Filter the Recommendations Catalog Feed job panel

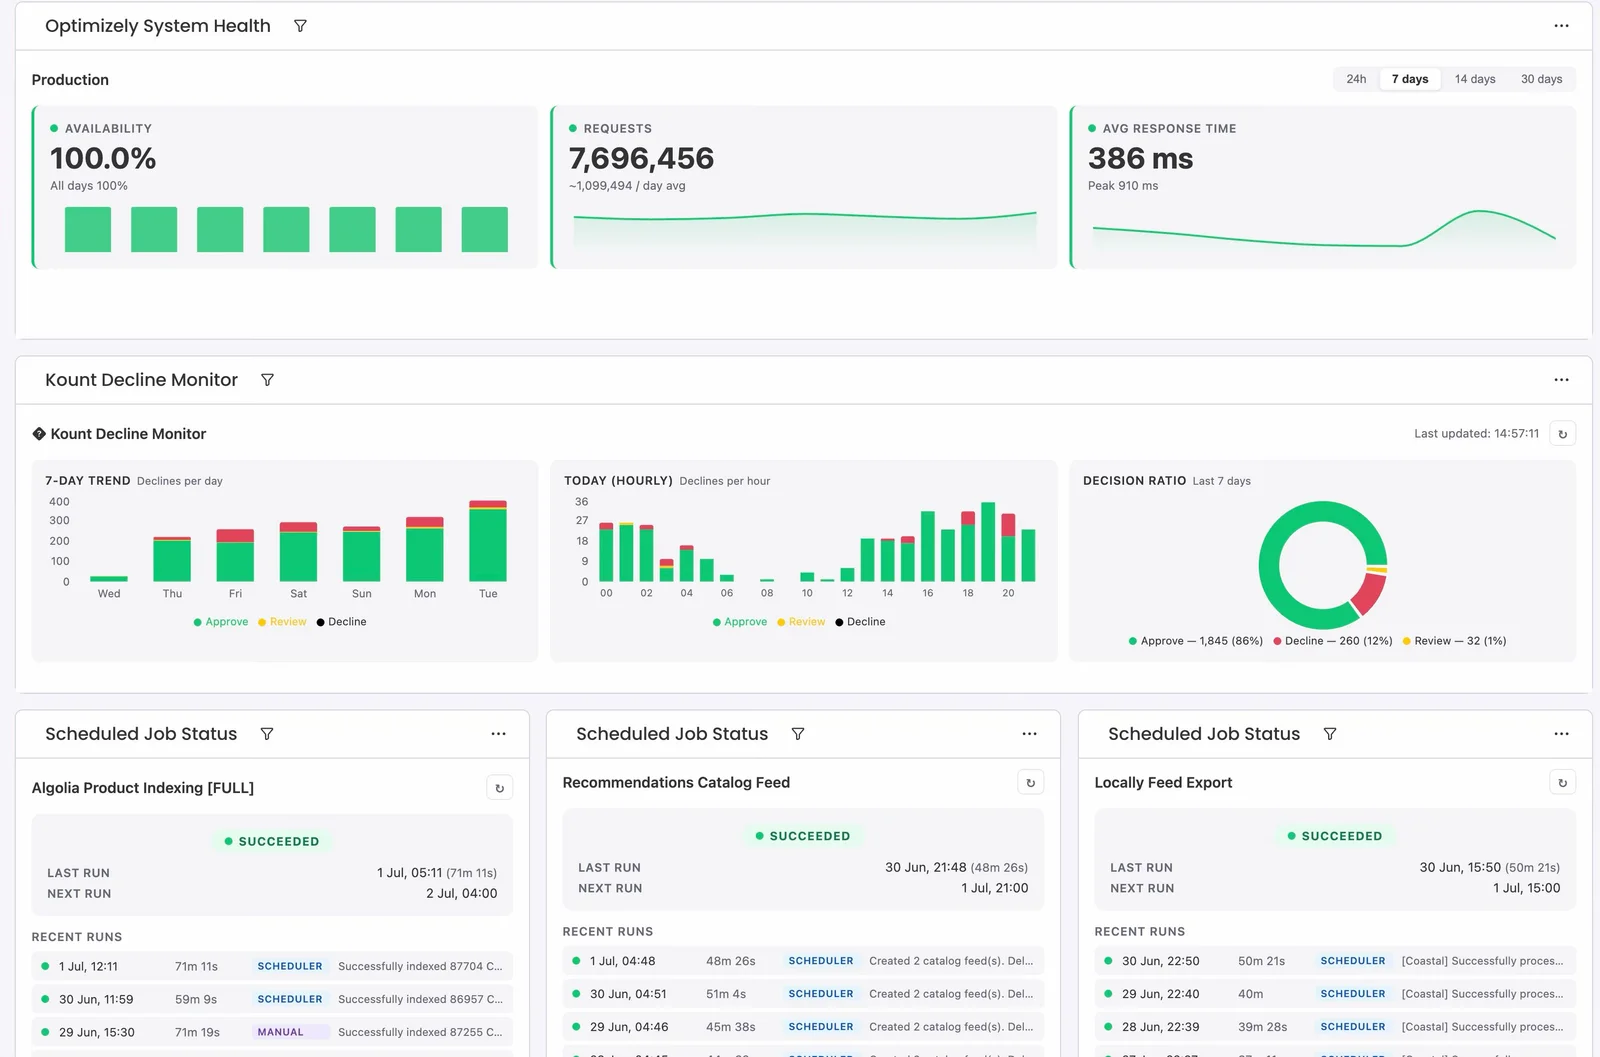coord(798,734)
